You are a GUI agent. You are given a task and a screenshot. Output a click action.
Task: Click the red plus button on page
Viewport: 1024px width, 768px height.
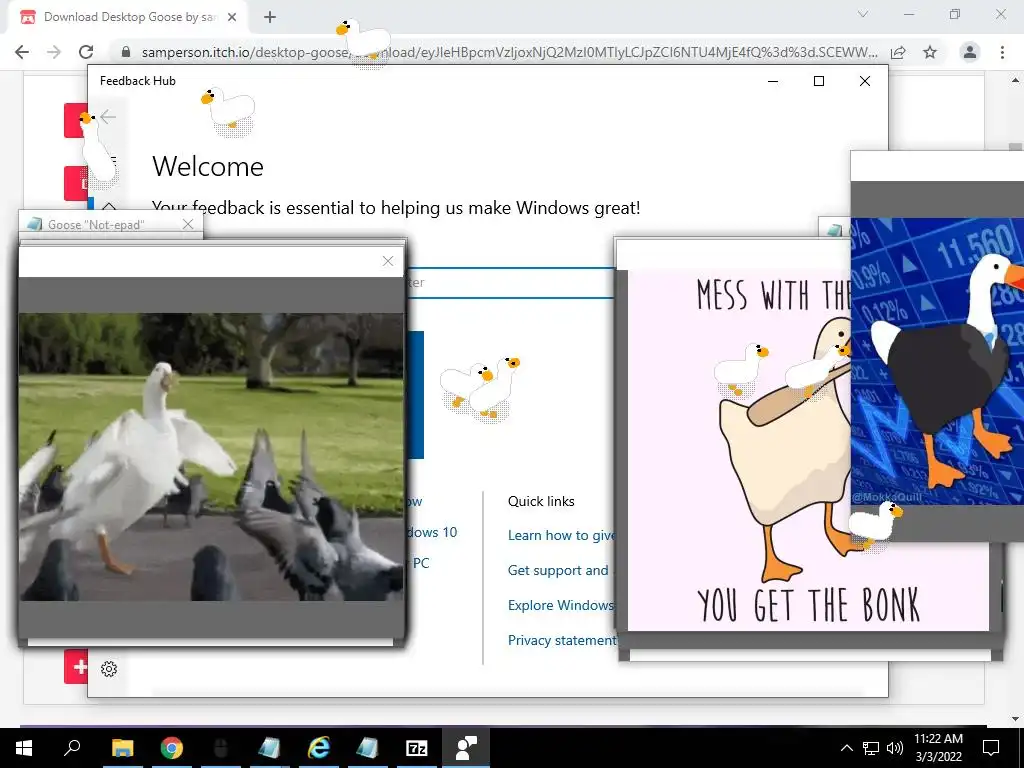(77, 667)
